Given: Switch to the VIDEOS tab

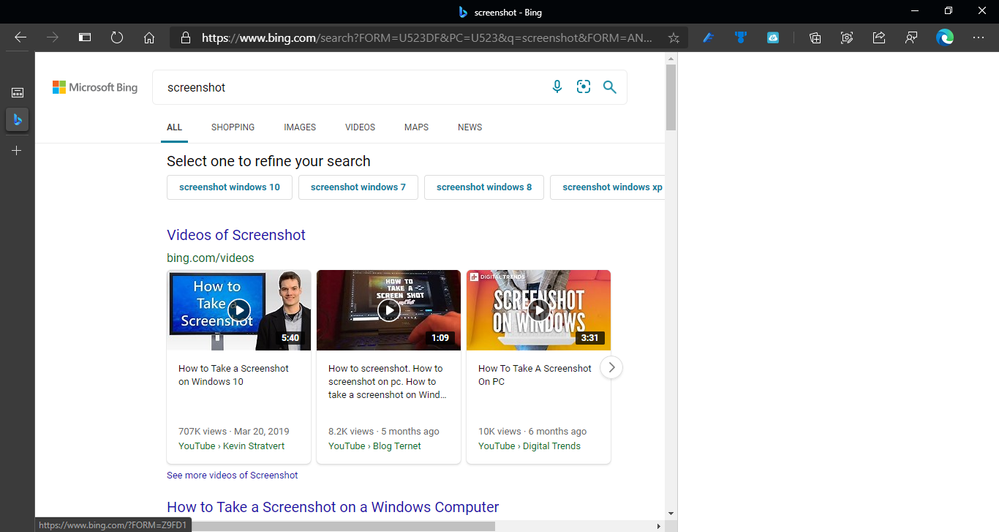Looking at the screenshot, I should click(x=360, y=127).
